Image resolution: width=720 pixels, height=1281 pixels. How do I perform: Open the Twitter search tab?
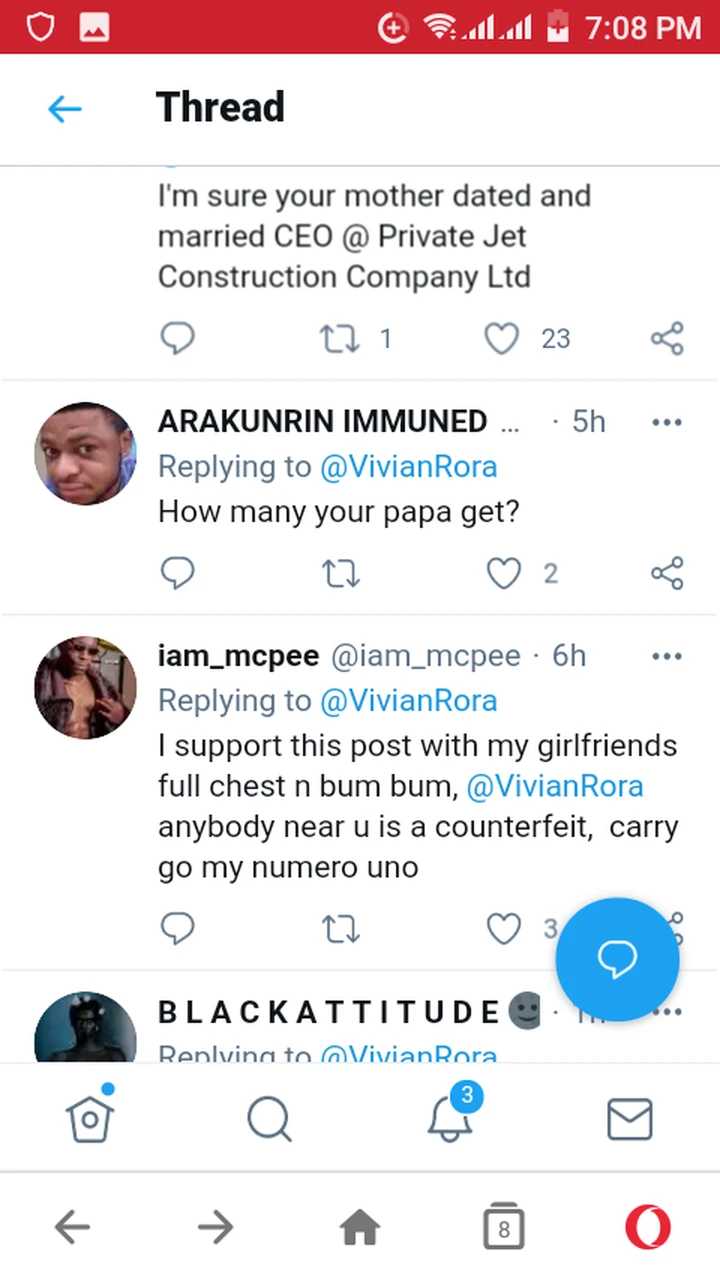(x=269, y=1119)
